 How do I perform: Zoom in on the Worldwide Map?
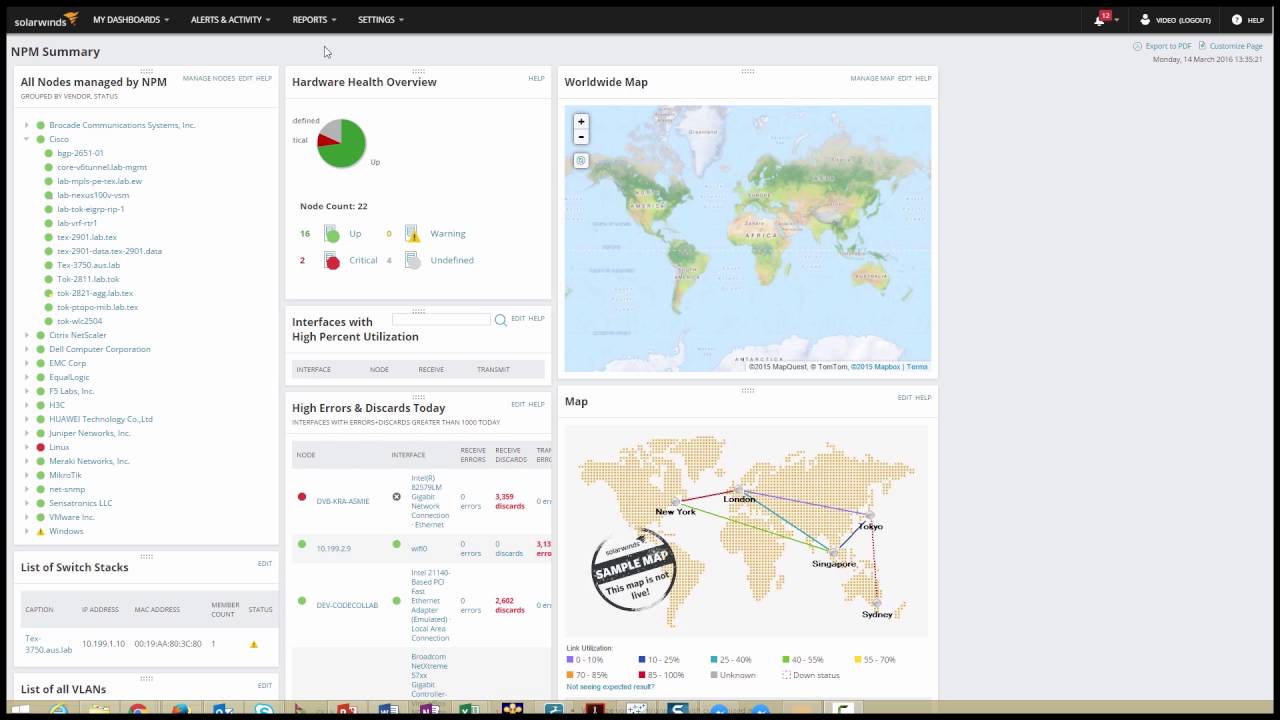point(581,121)
